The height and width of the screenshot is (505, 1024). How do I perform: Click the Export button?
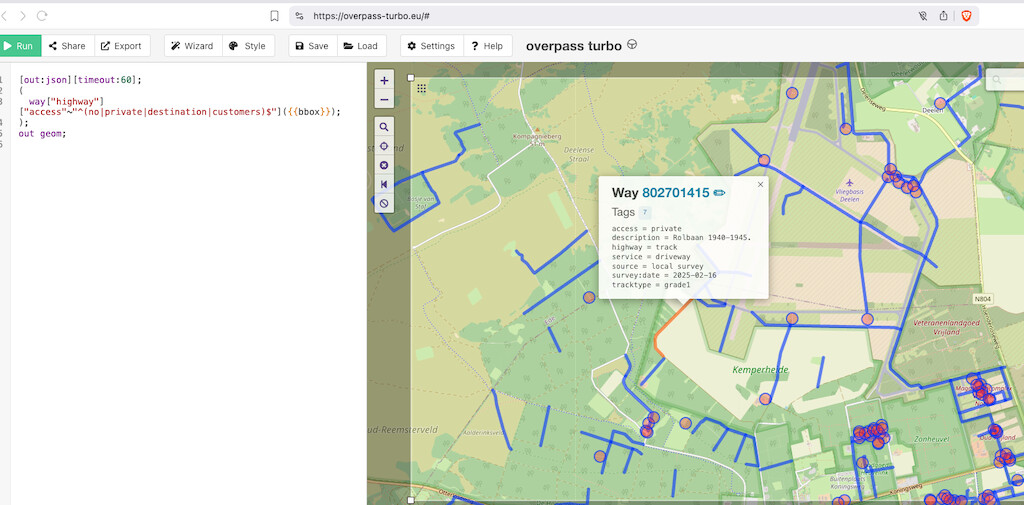pyautogui.click(x=122, y=46)
